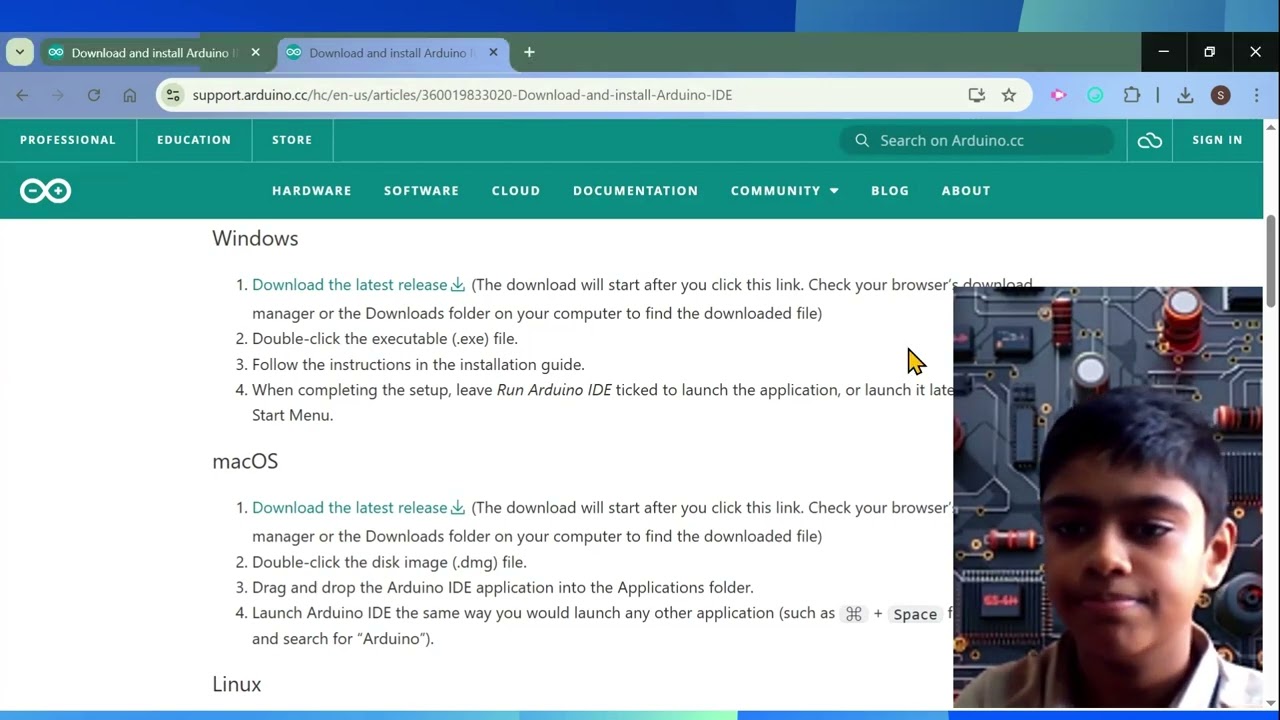Download the latest release for macOS

pyautogui.click(x=358, y=508)
